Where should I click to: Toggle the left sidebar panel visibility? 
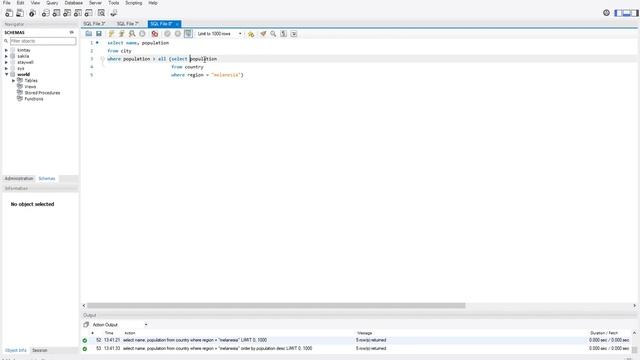(x=619, y=13)
